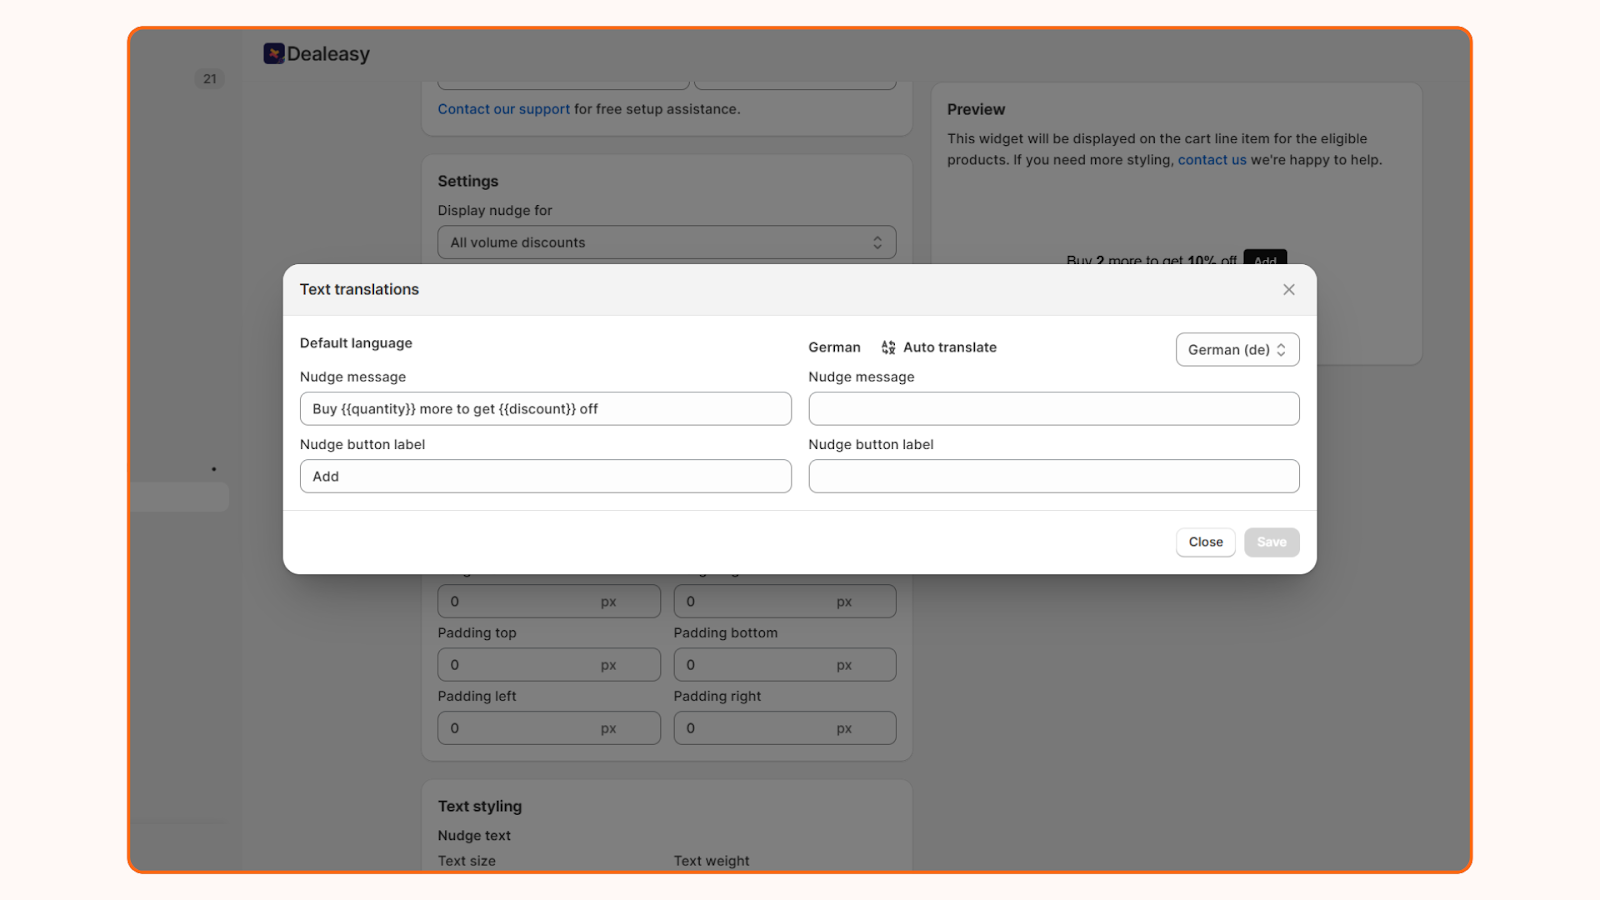Open the All volume discounts dropdown
Image resolution: width=1600 pixels, height=900 pixels.
click(666, 242)
